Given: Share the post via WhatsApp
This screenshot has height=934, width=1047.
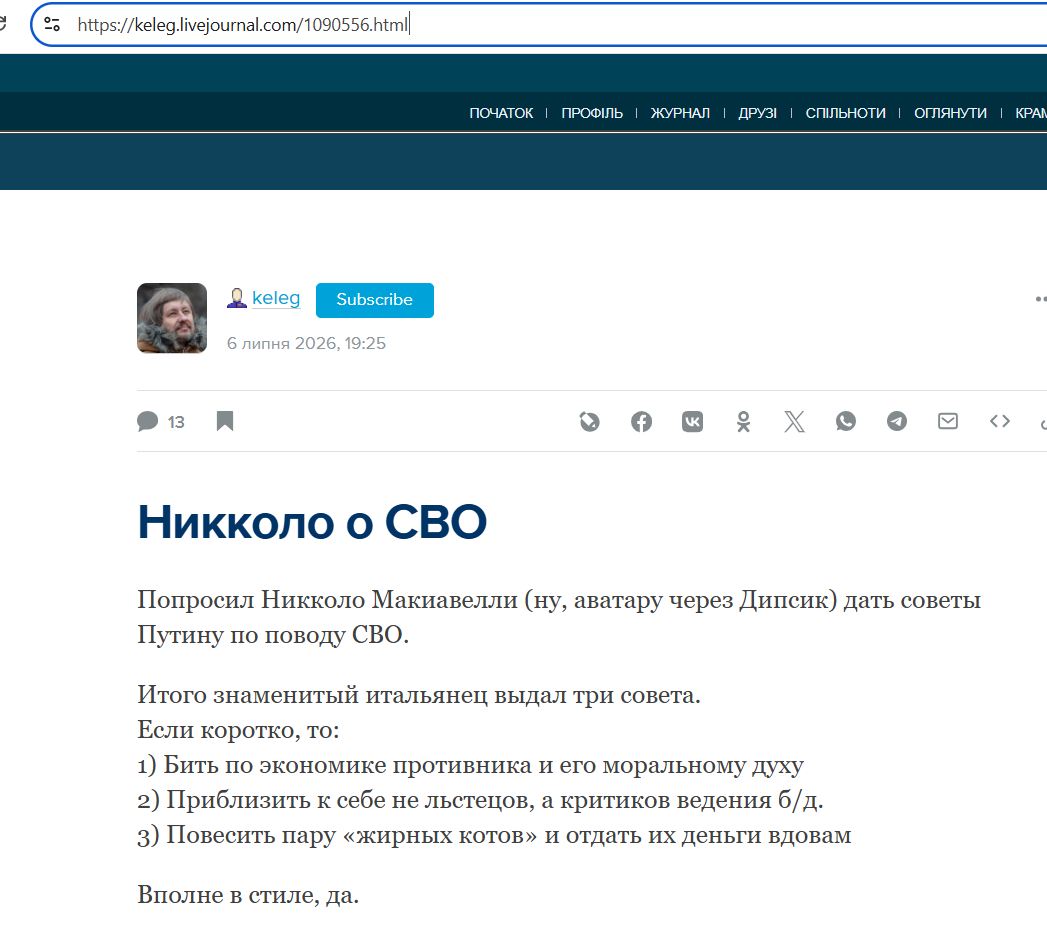Looking at the screenshot, I should tap(845, 421).
